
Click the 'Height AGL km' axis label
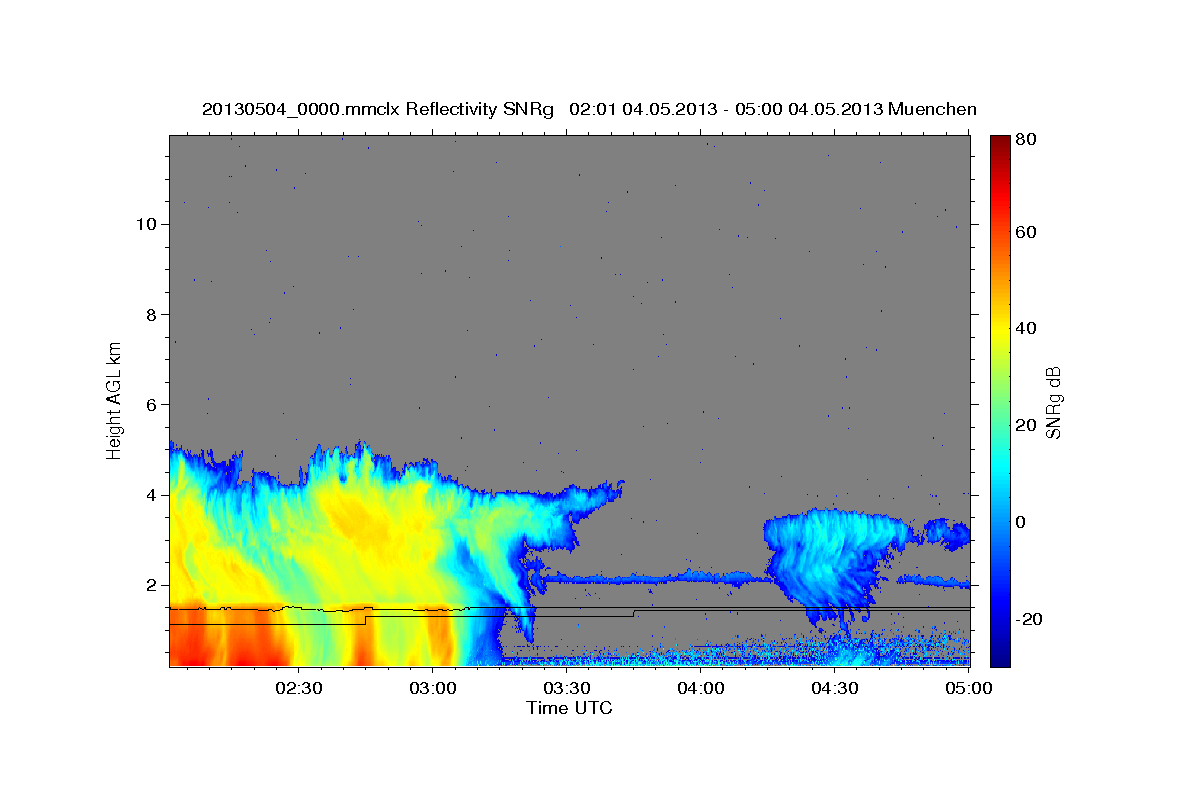(x=115, y=400)
